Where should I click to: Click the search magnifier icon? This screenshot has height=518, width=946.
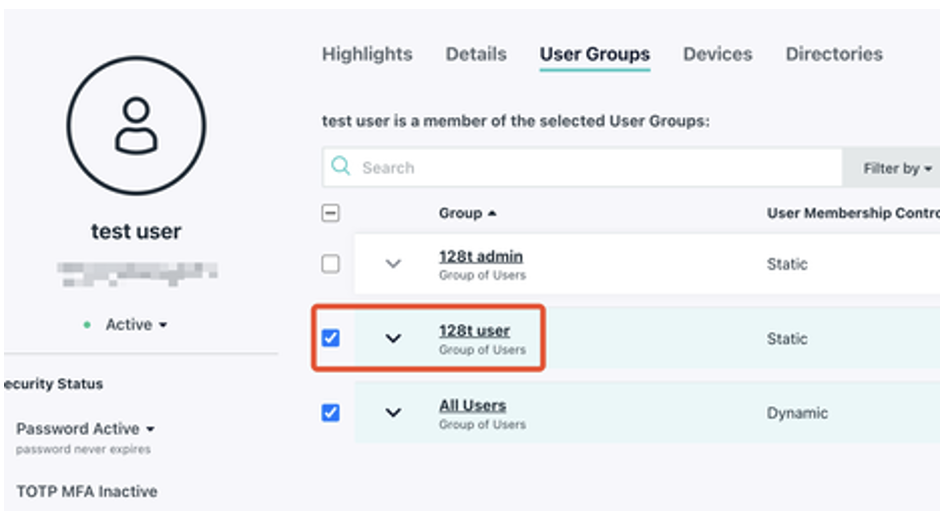click(341, 167)
